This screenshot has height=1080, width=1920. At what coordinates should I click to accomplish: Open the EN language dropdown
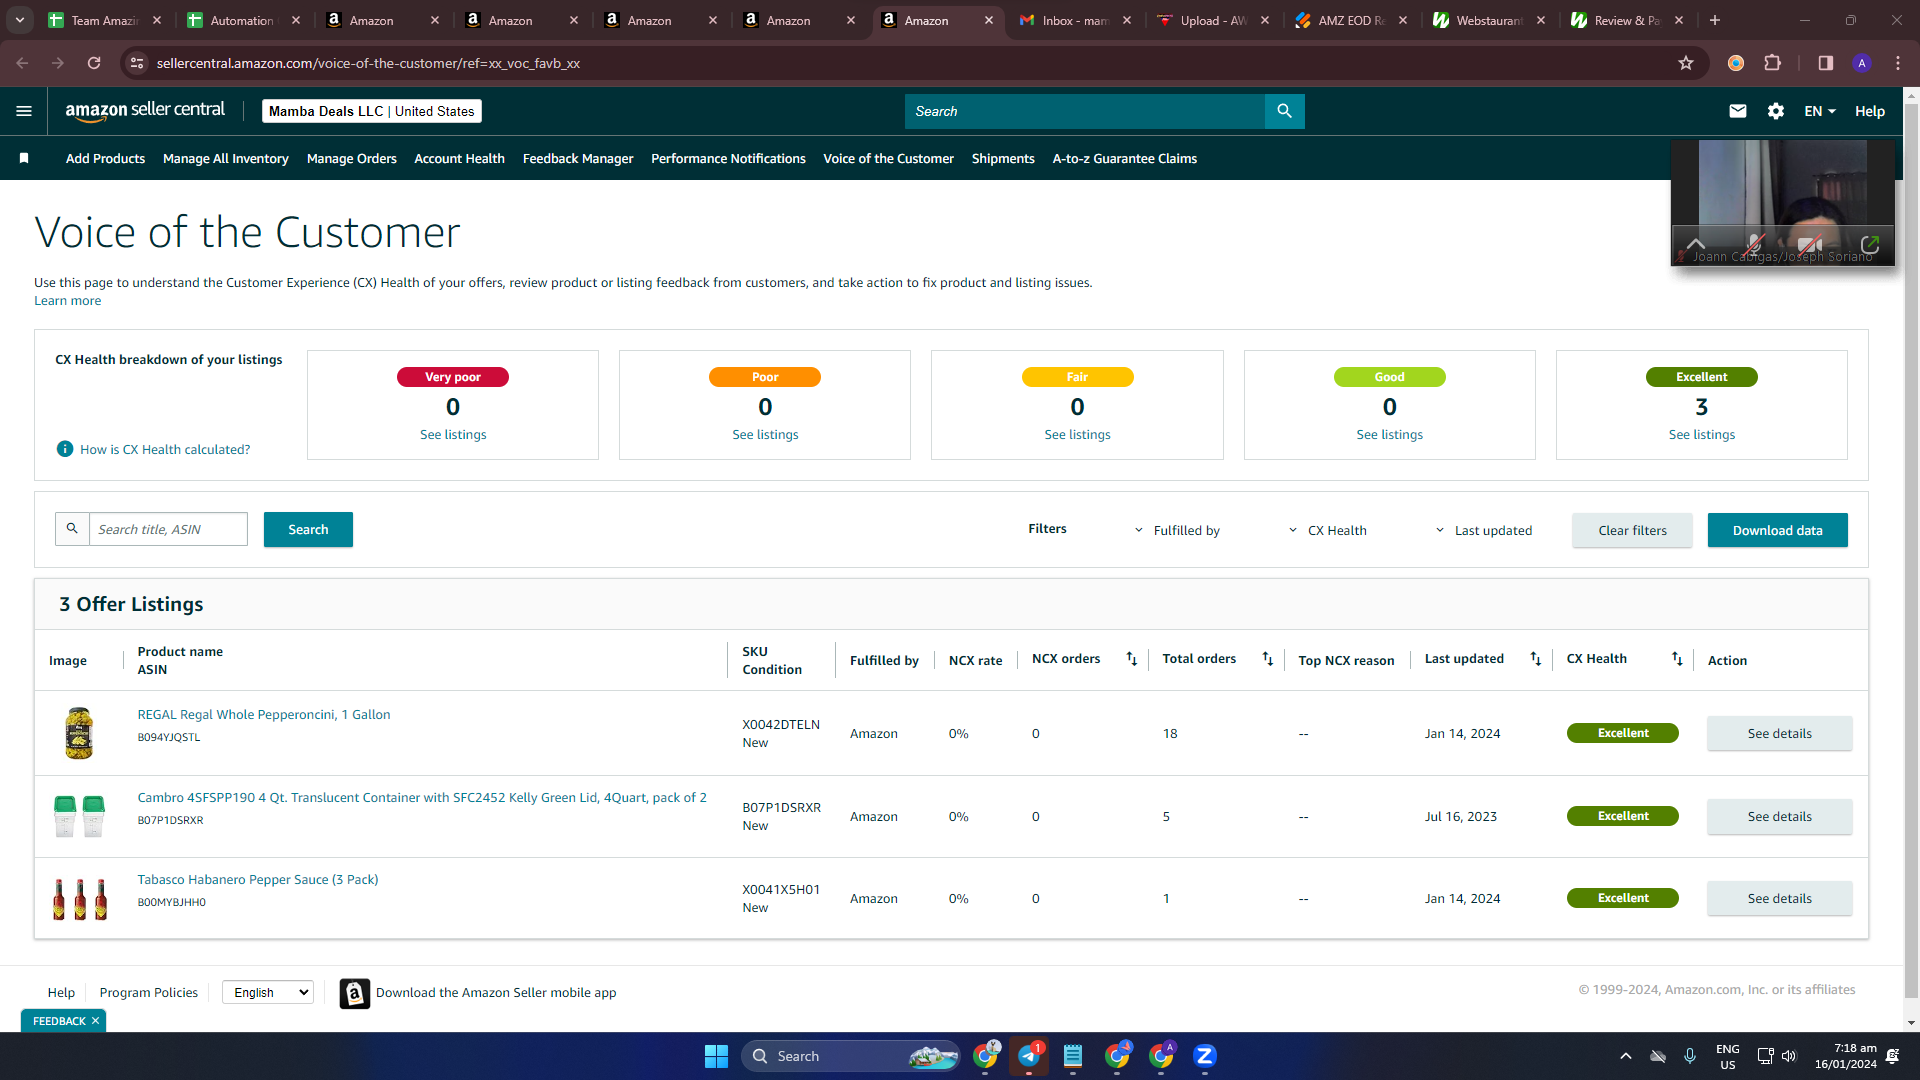(1820, 111)
